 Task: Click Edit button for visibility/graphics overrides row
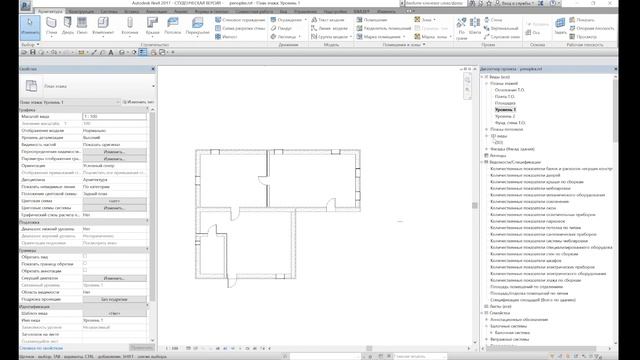114,152
